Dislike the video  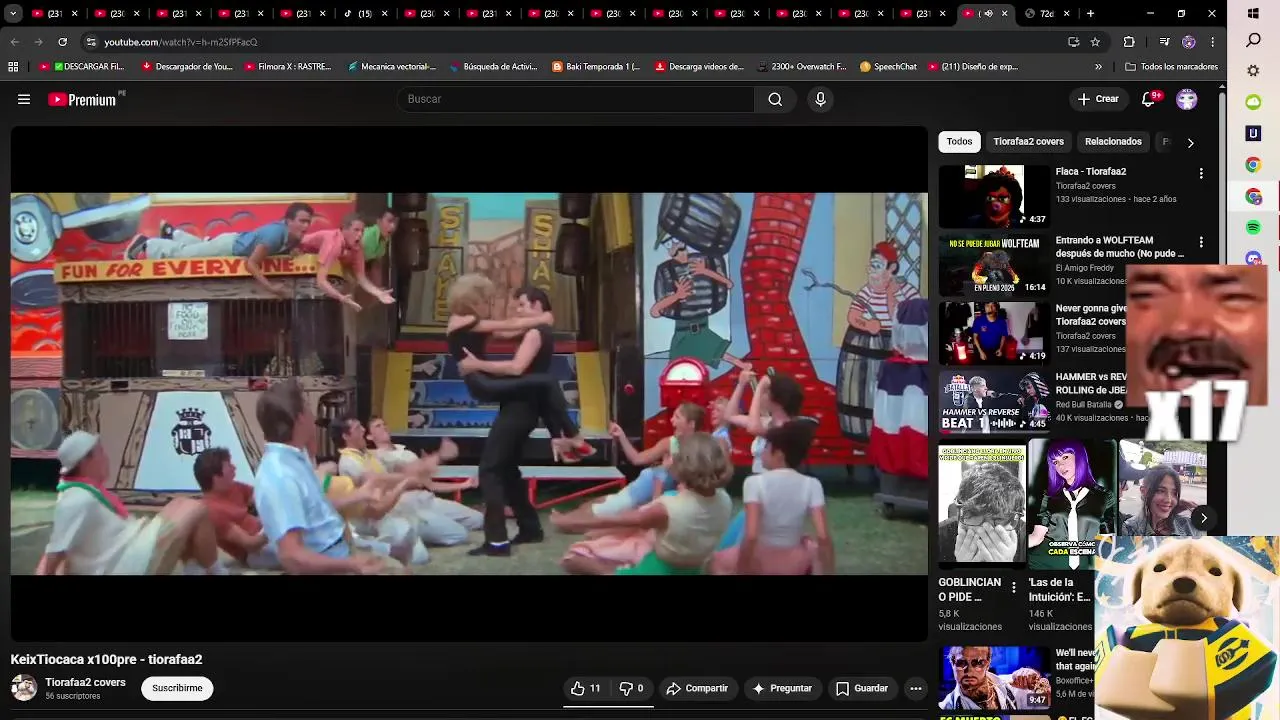(631, 688)
